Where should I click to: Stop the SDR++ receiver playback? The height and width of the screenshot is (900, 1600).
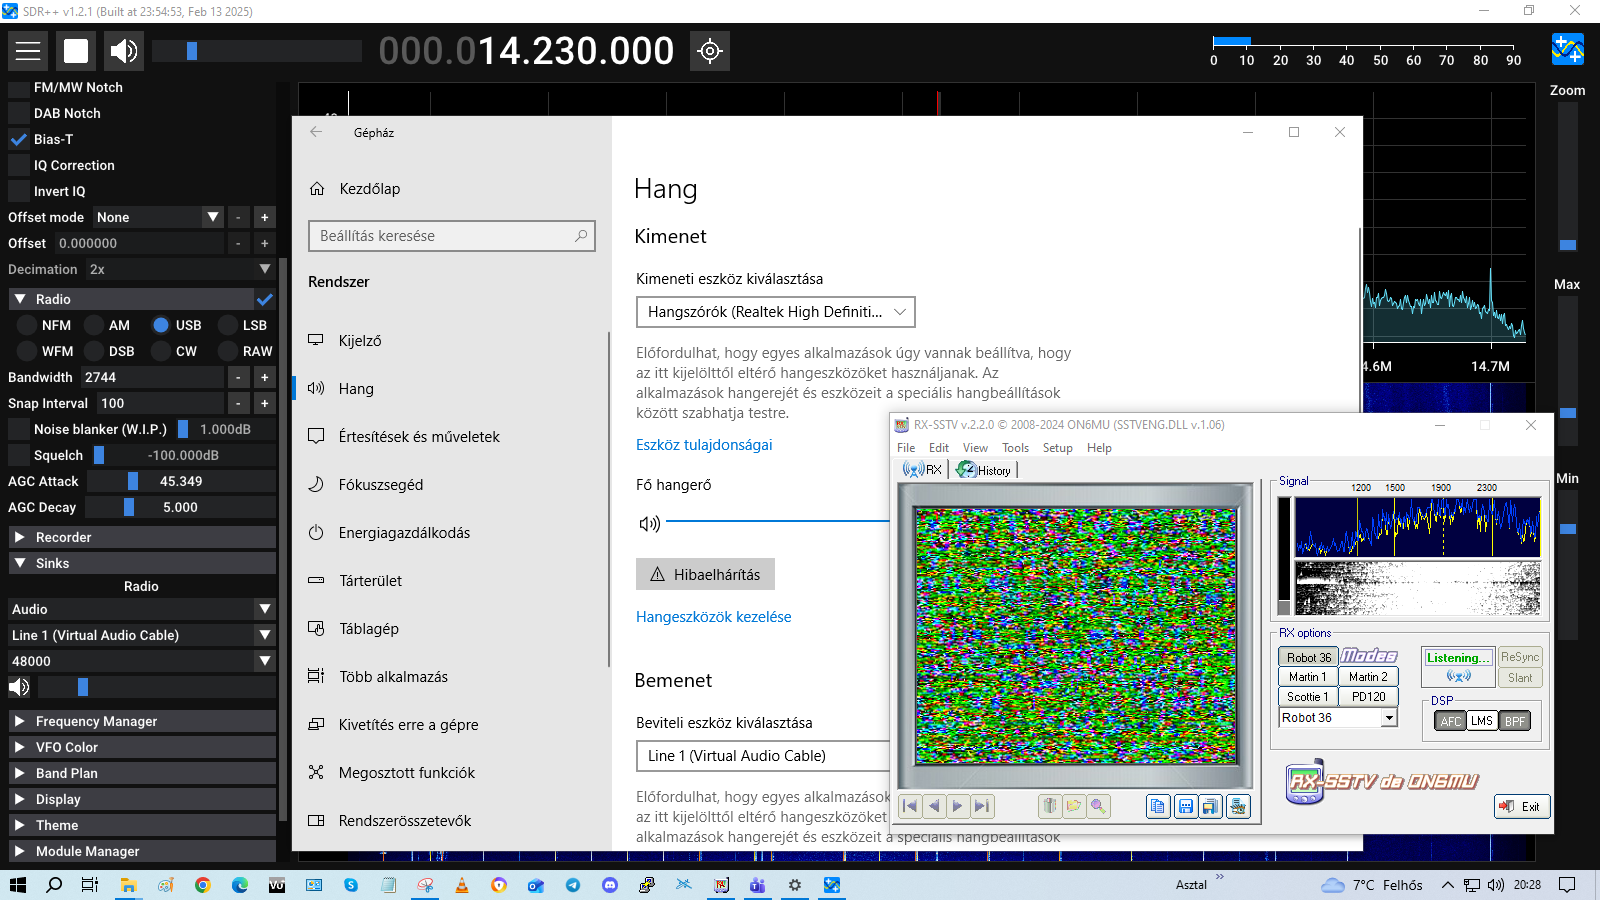click(76, 51)
